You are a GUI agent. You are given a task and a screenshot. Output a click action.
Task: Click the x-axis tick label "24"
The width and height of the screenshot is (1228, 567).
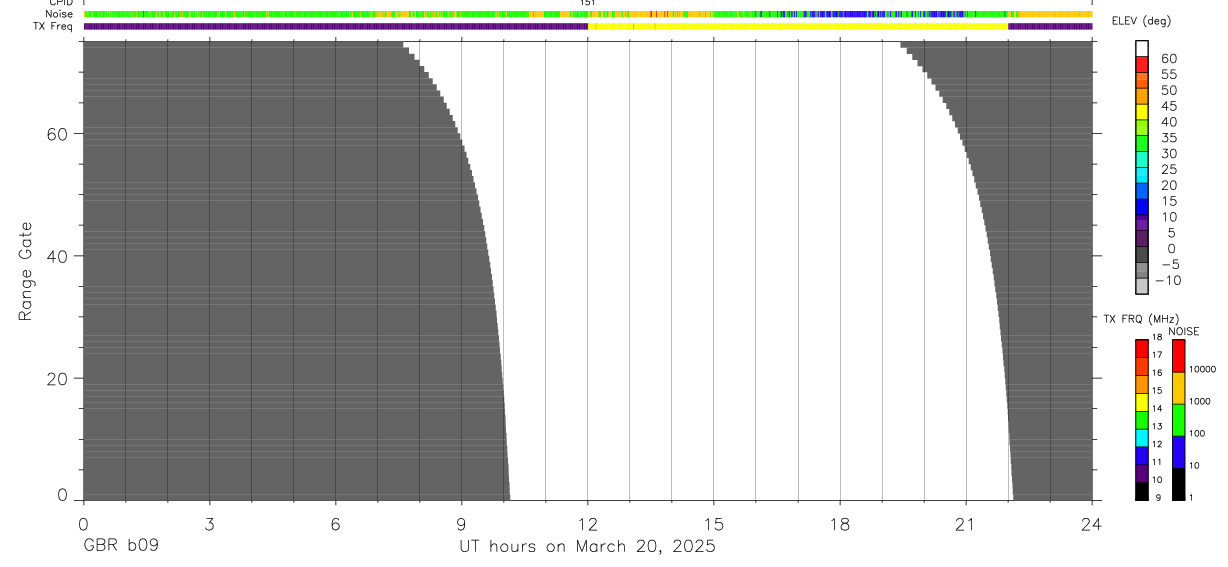click(1092, 523)
